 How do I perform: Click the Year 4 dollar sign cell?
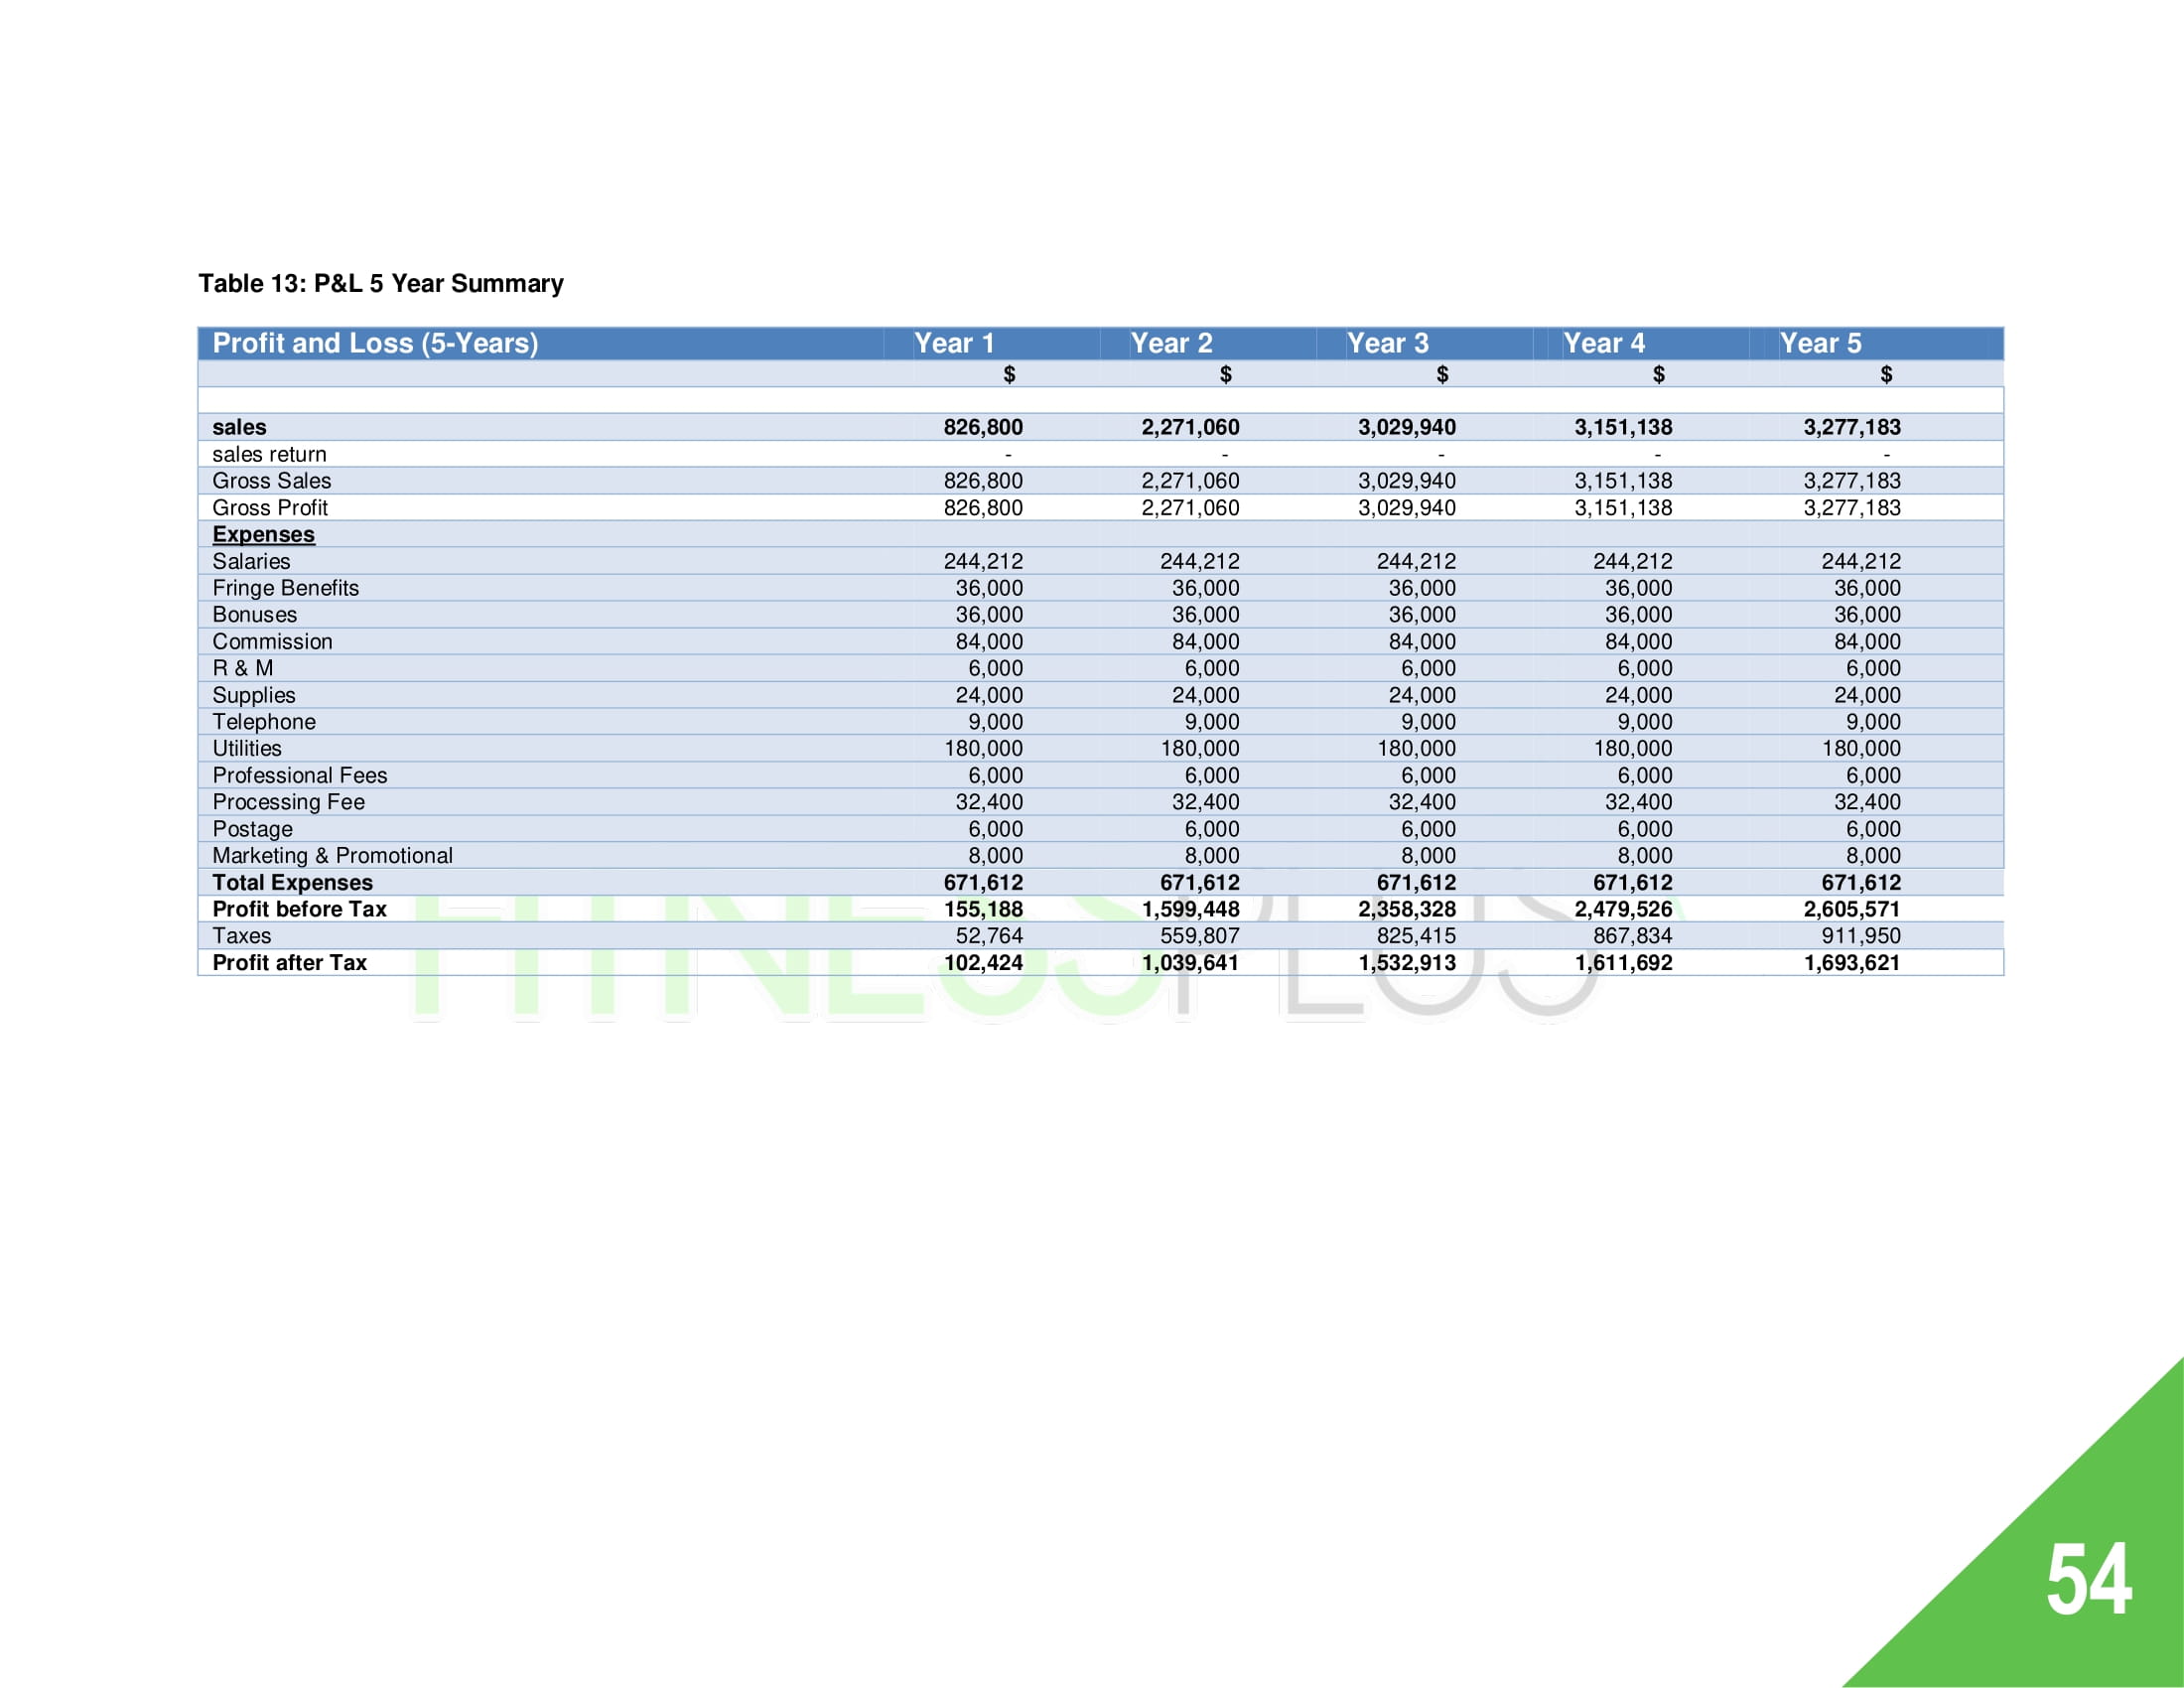pos(1658,374)
